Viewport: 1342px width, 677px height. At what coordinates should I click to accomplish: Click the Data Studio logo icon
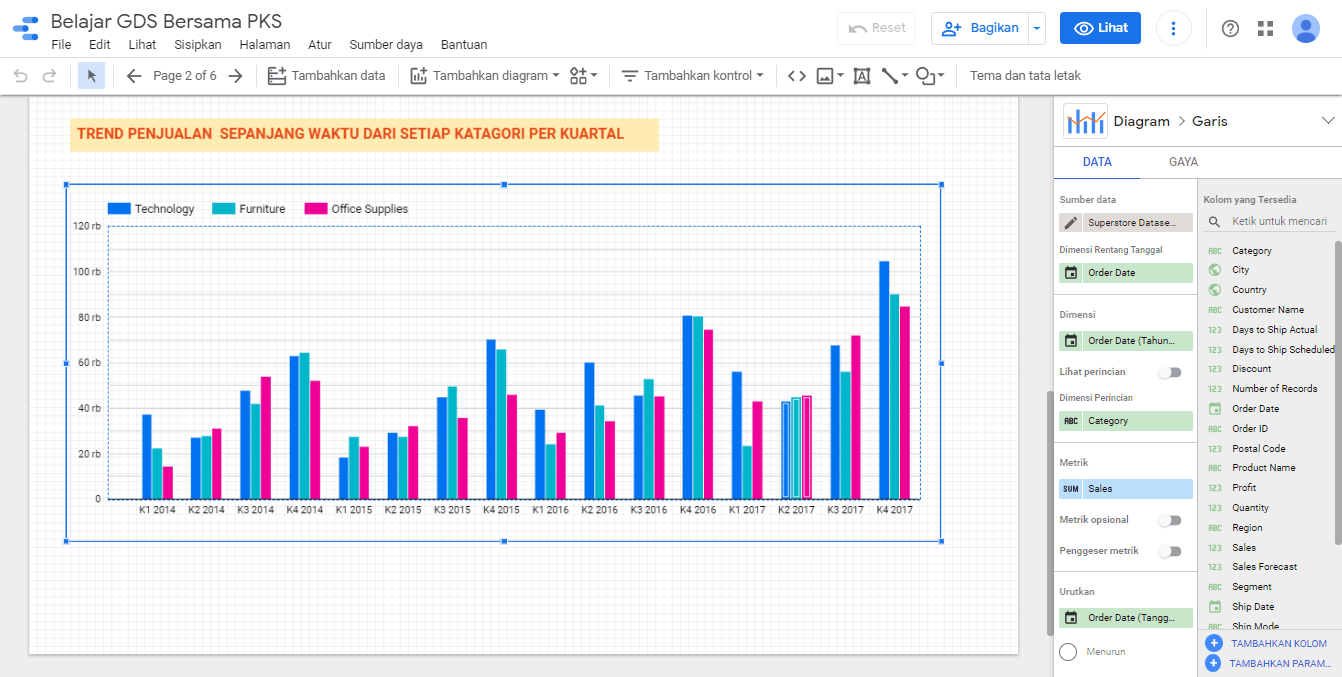click(26, 28)
